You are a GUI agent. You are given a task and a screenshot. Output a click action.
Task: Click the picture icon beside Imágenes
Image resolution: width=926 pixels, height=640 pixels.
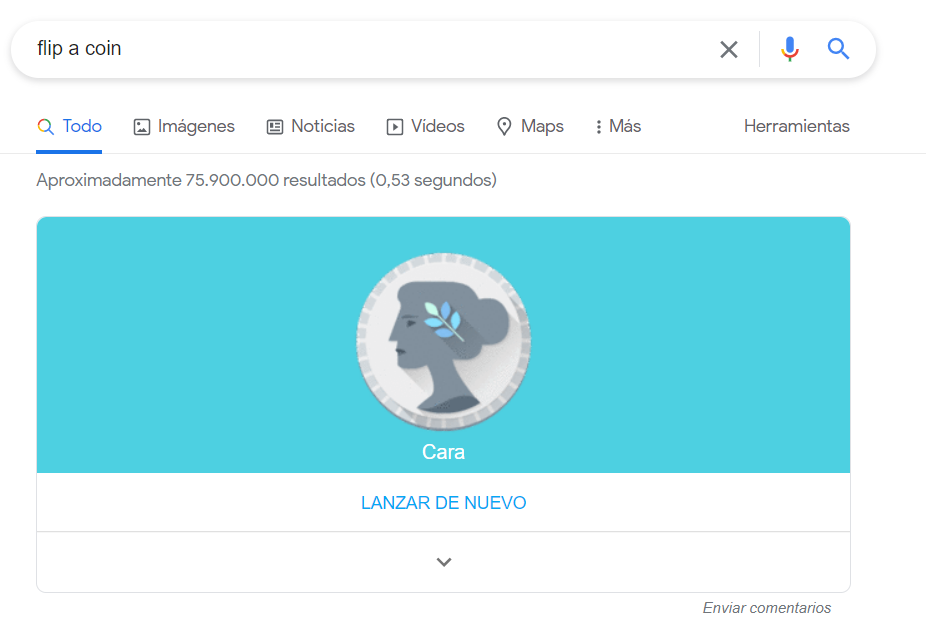pyautogui.click(x=142, y=127)
